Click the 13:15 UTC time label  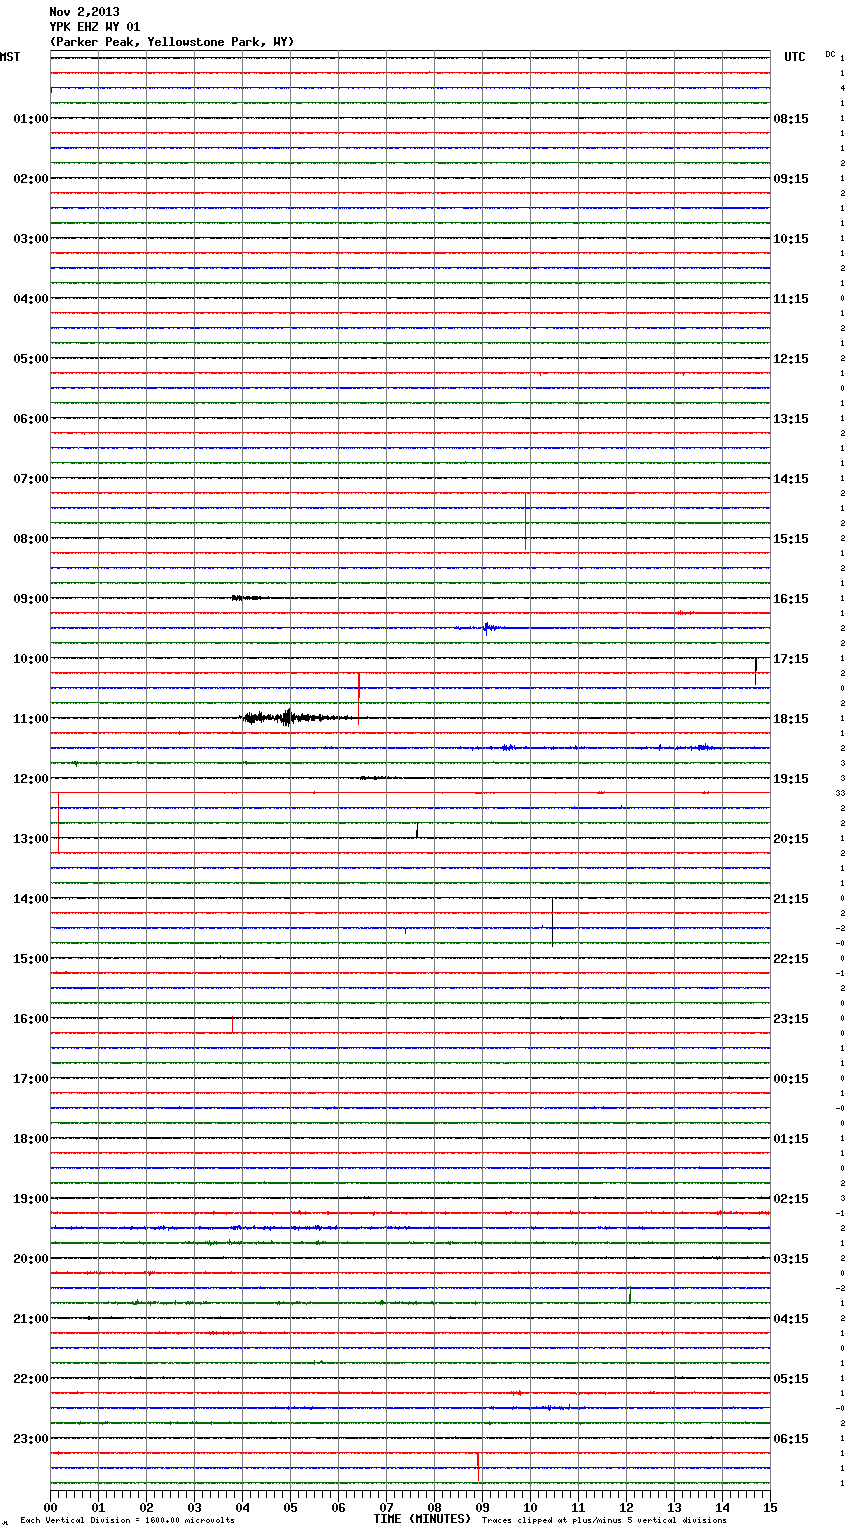click(791, 419)
